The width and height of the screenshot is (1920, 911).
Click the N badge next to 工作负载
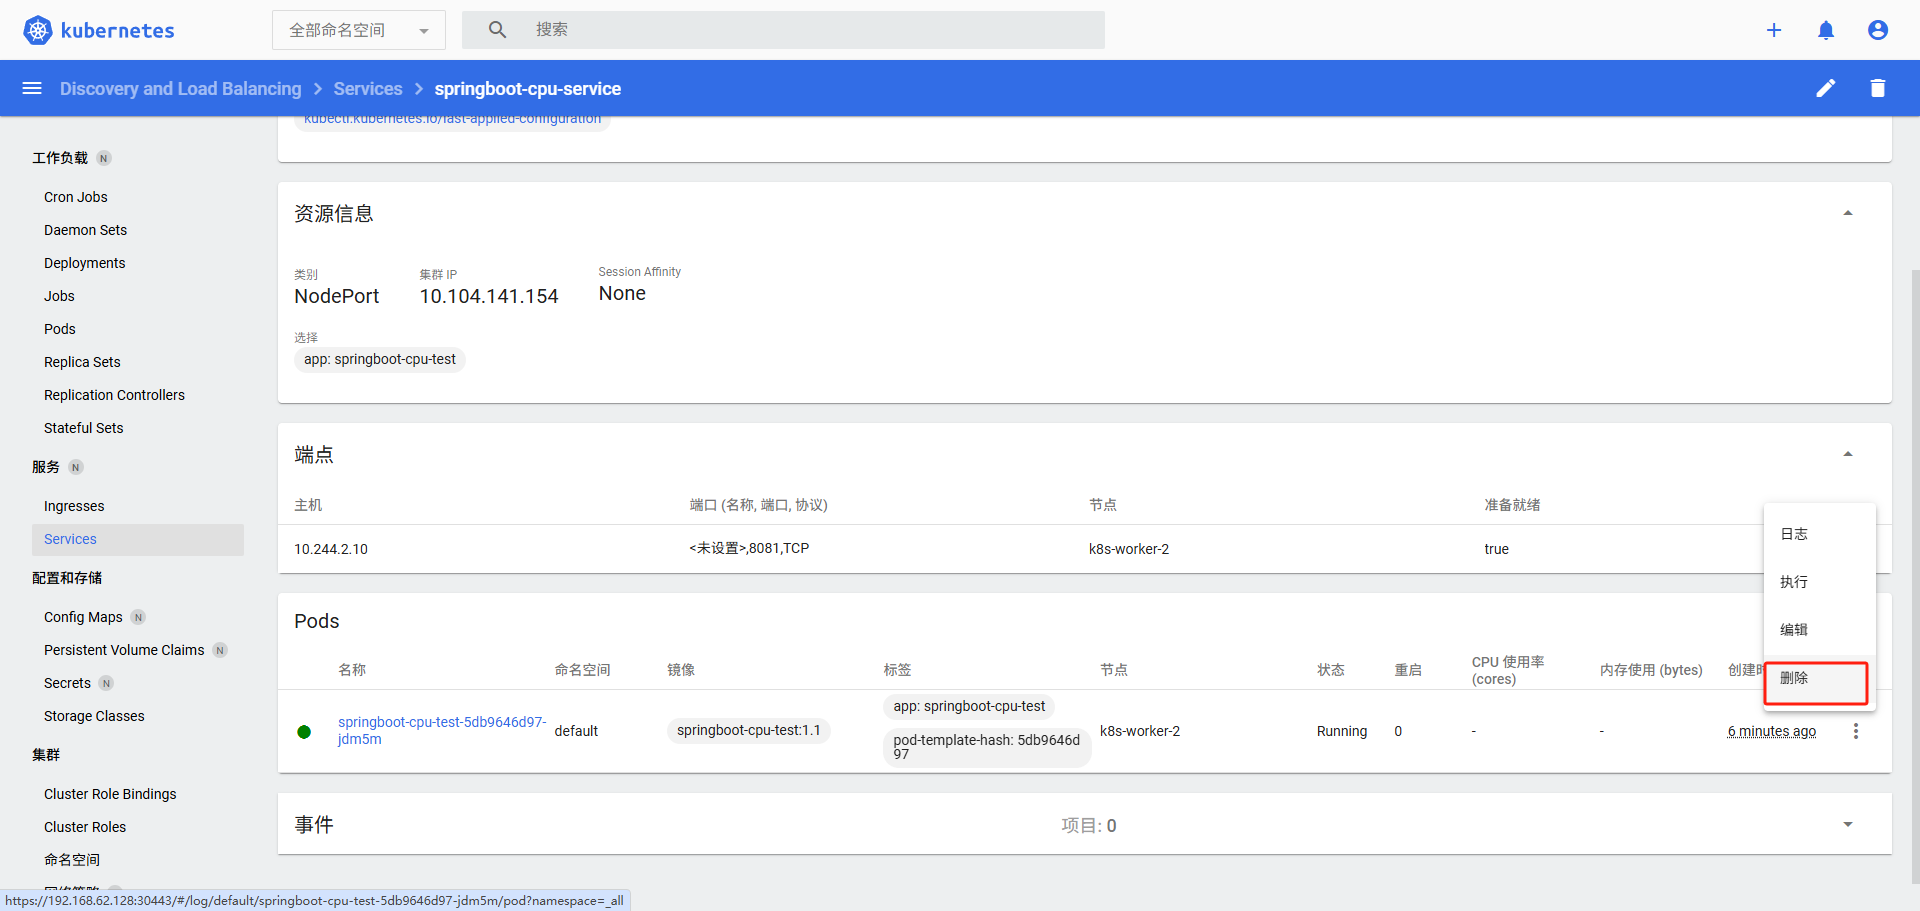(104, 158)
